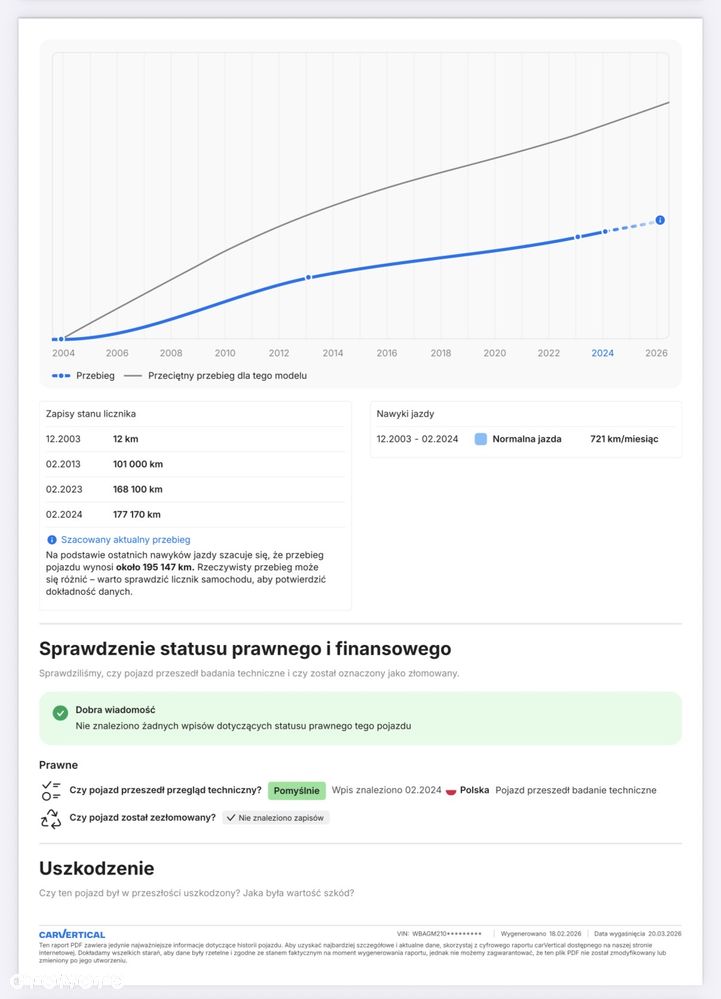Click the checklist icon for technical inspection

[x=51, y=790]
